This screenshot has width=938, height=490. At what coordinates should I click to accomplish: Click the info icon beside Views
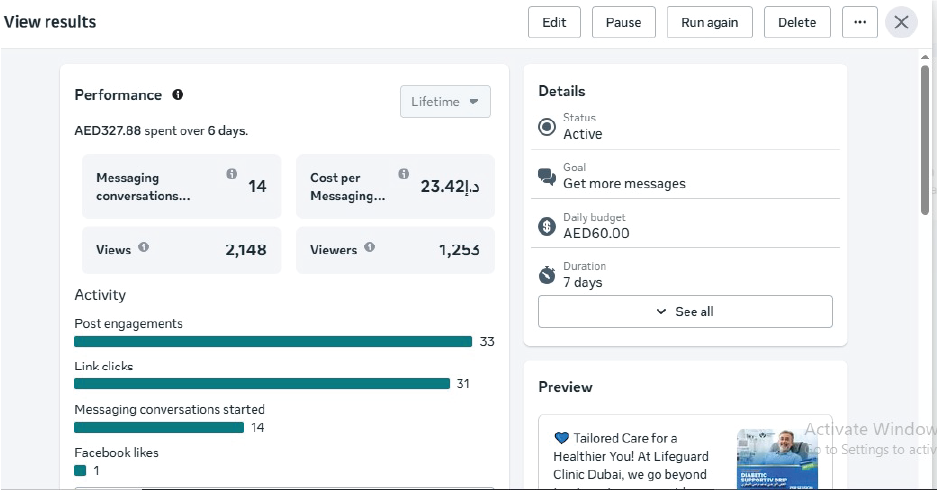click(143, 247)
